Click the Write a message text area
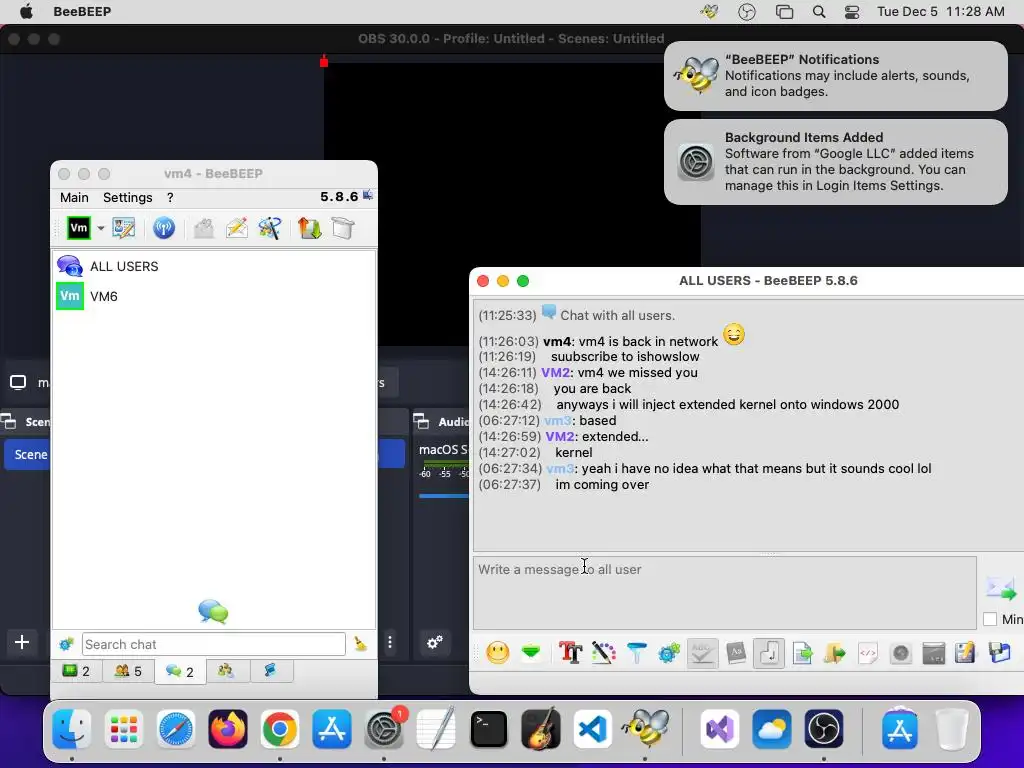1024x768 pixels. point(725,593)
